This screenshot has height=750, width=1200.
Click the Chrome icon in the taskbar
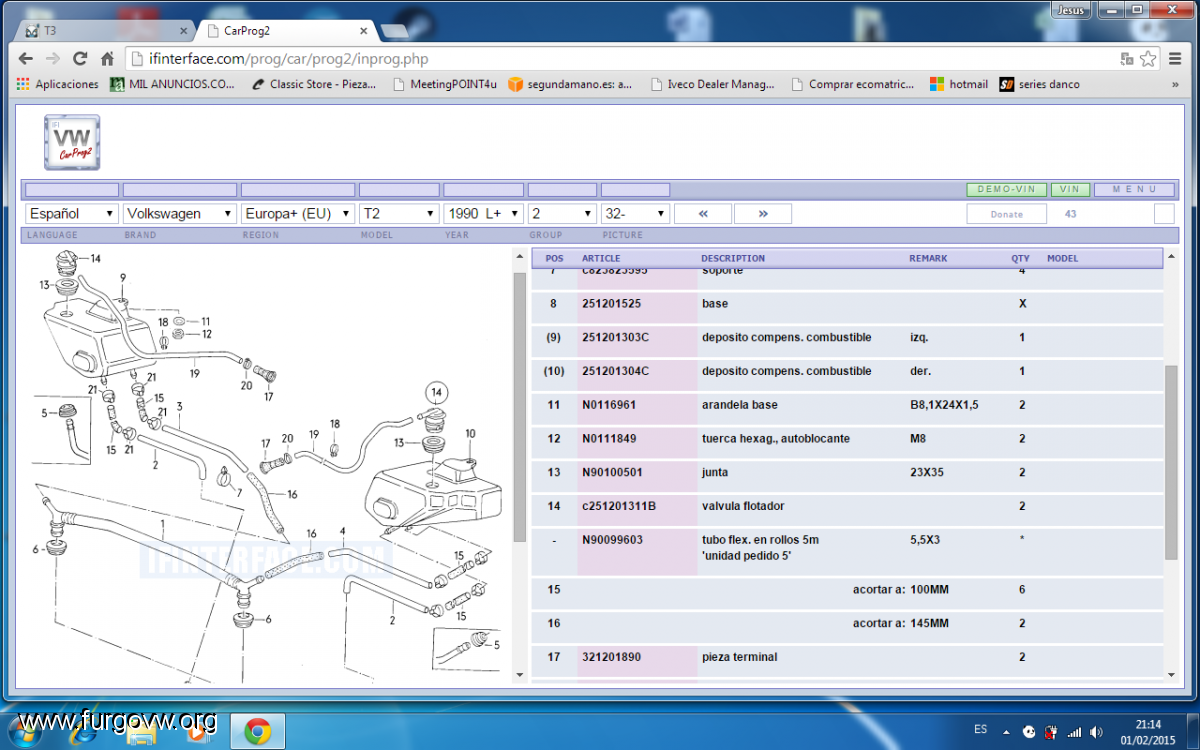(x=258, y=733)
